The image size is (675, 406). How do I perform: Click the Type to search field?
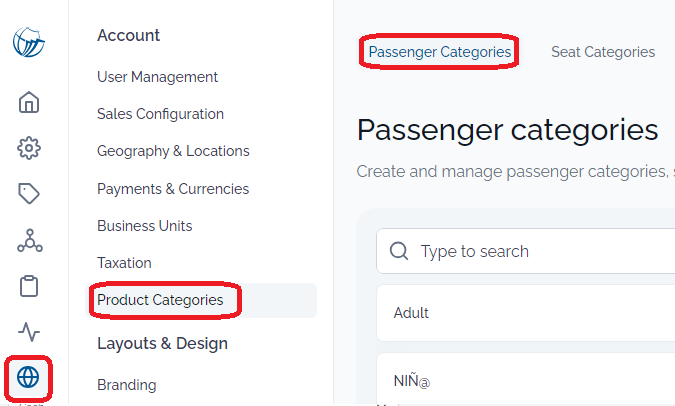[526, 251]
